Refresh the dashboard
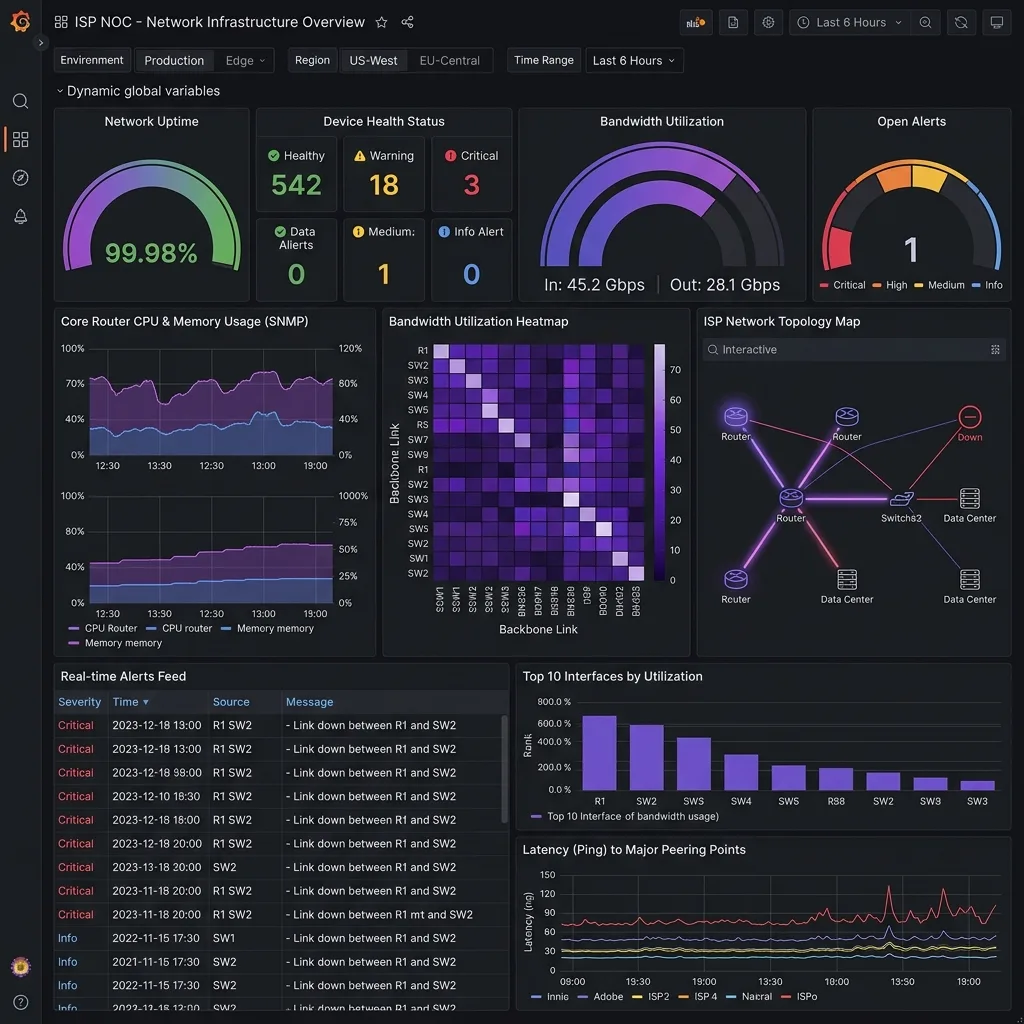1024x1024 pixels. coord(961,22)
